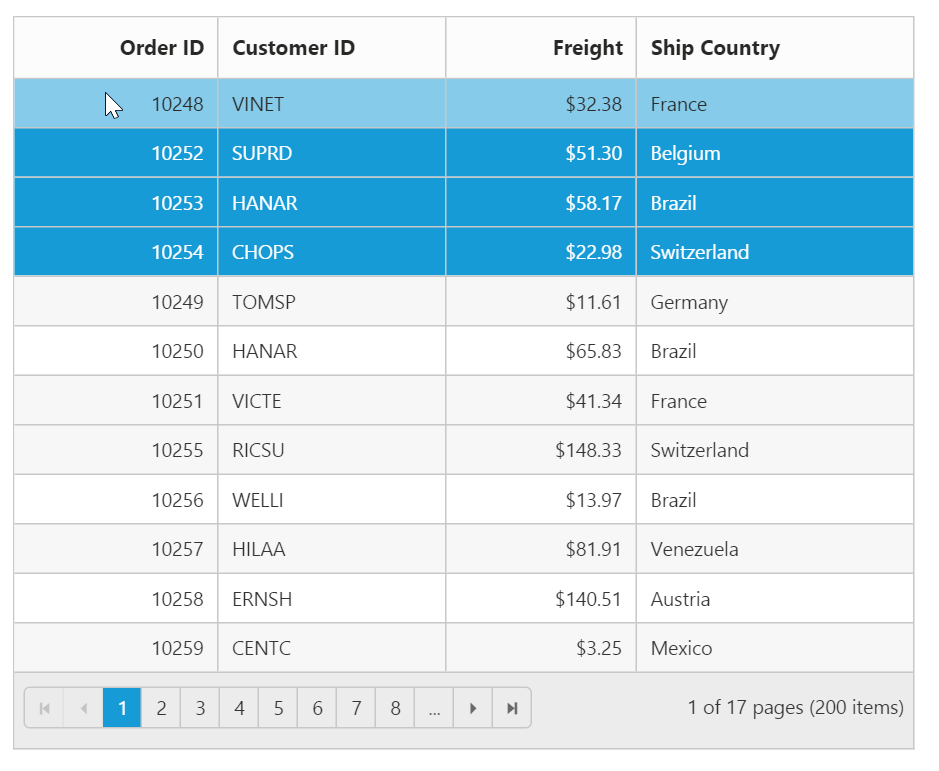Select page 5 in the pager
939x771 pixels.
click(x=278, y=708)
